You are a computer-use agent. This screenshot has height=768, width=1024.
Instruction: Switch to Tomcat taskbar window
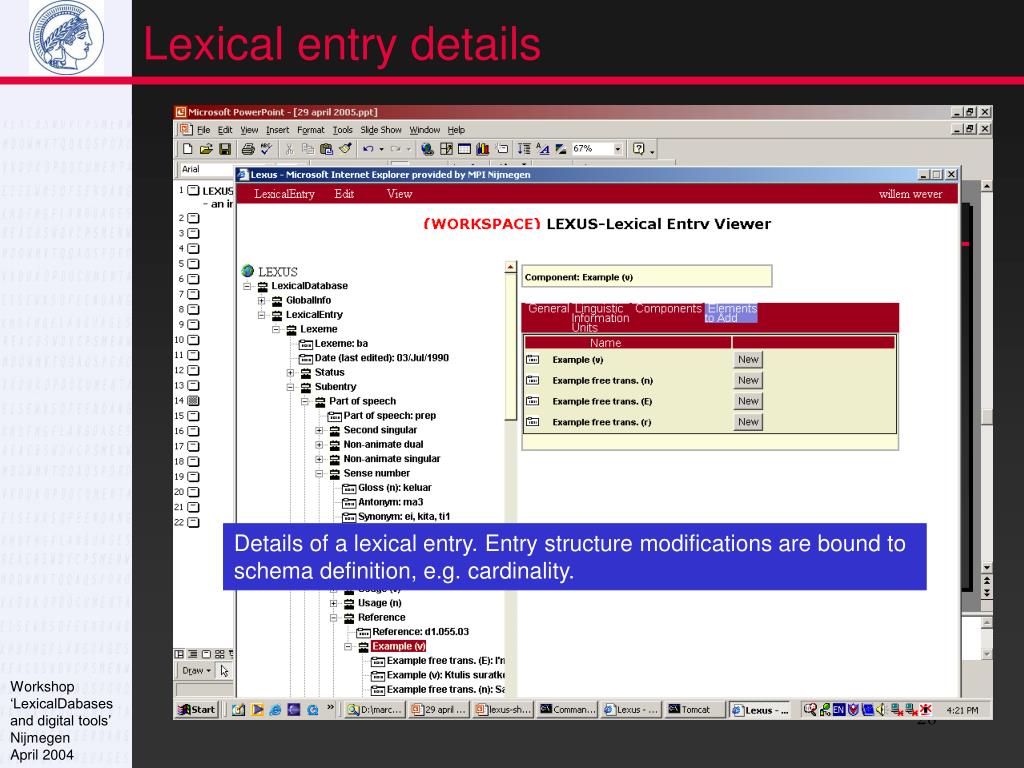tap(695, 710)
